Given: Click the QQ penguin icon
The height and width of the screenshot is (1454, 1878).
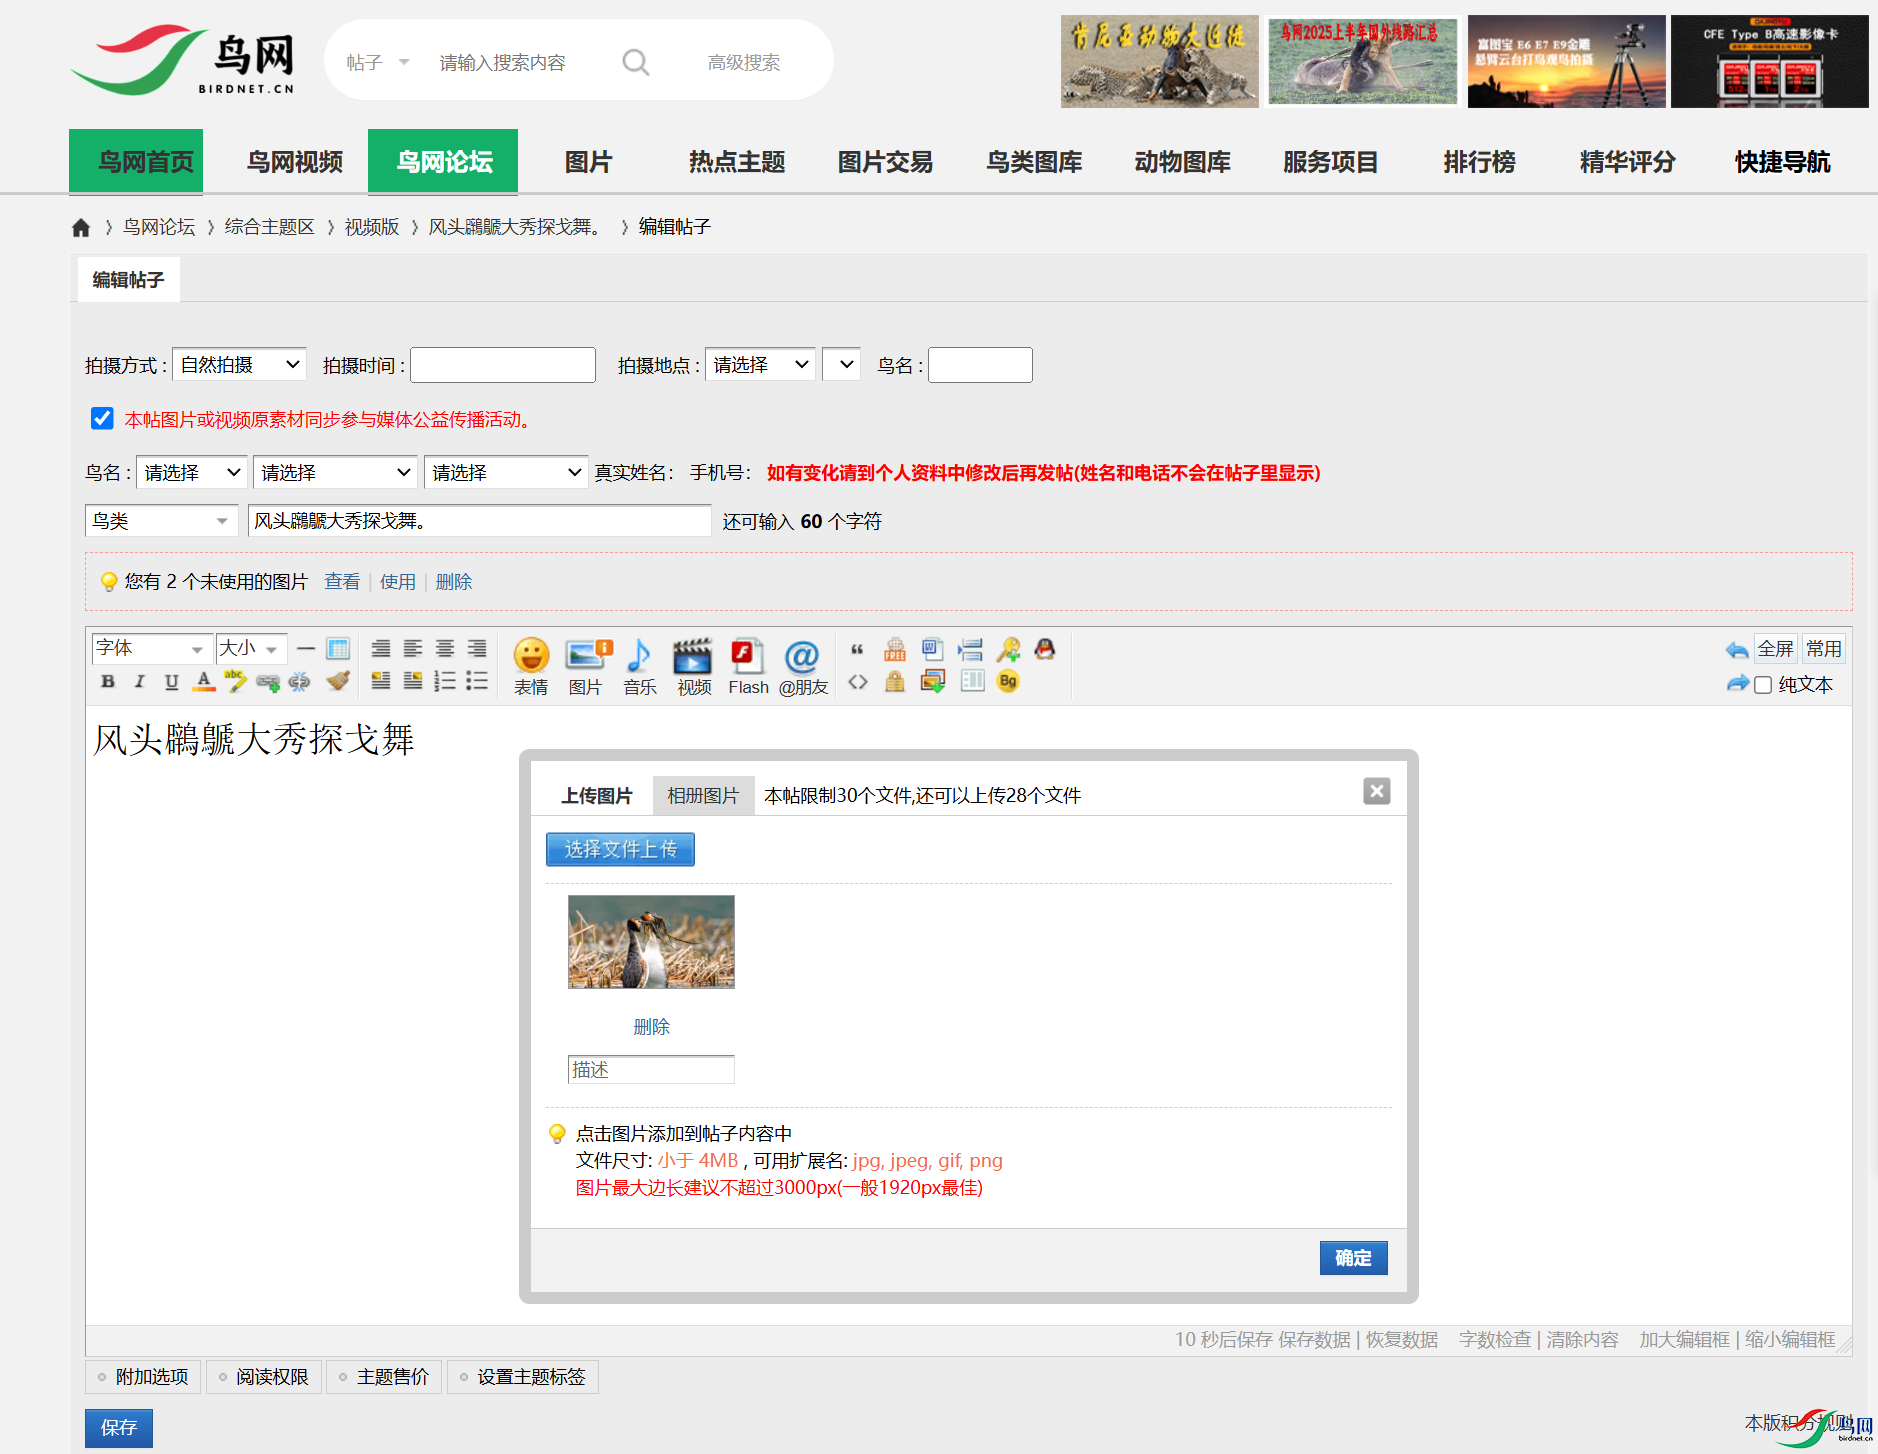Looking at the screenshot, I should [1045, 649].
